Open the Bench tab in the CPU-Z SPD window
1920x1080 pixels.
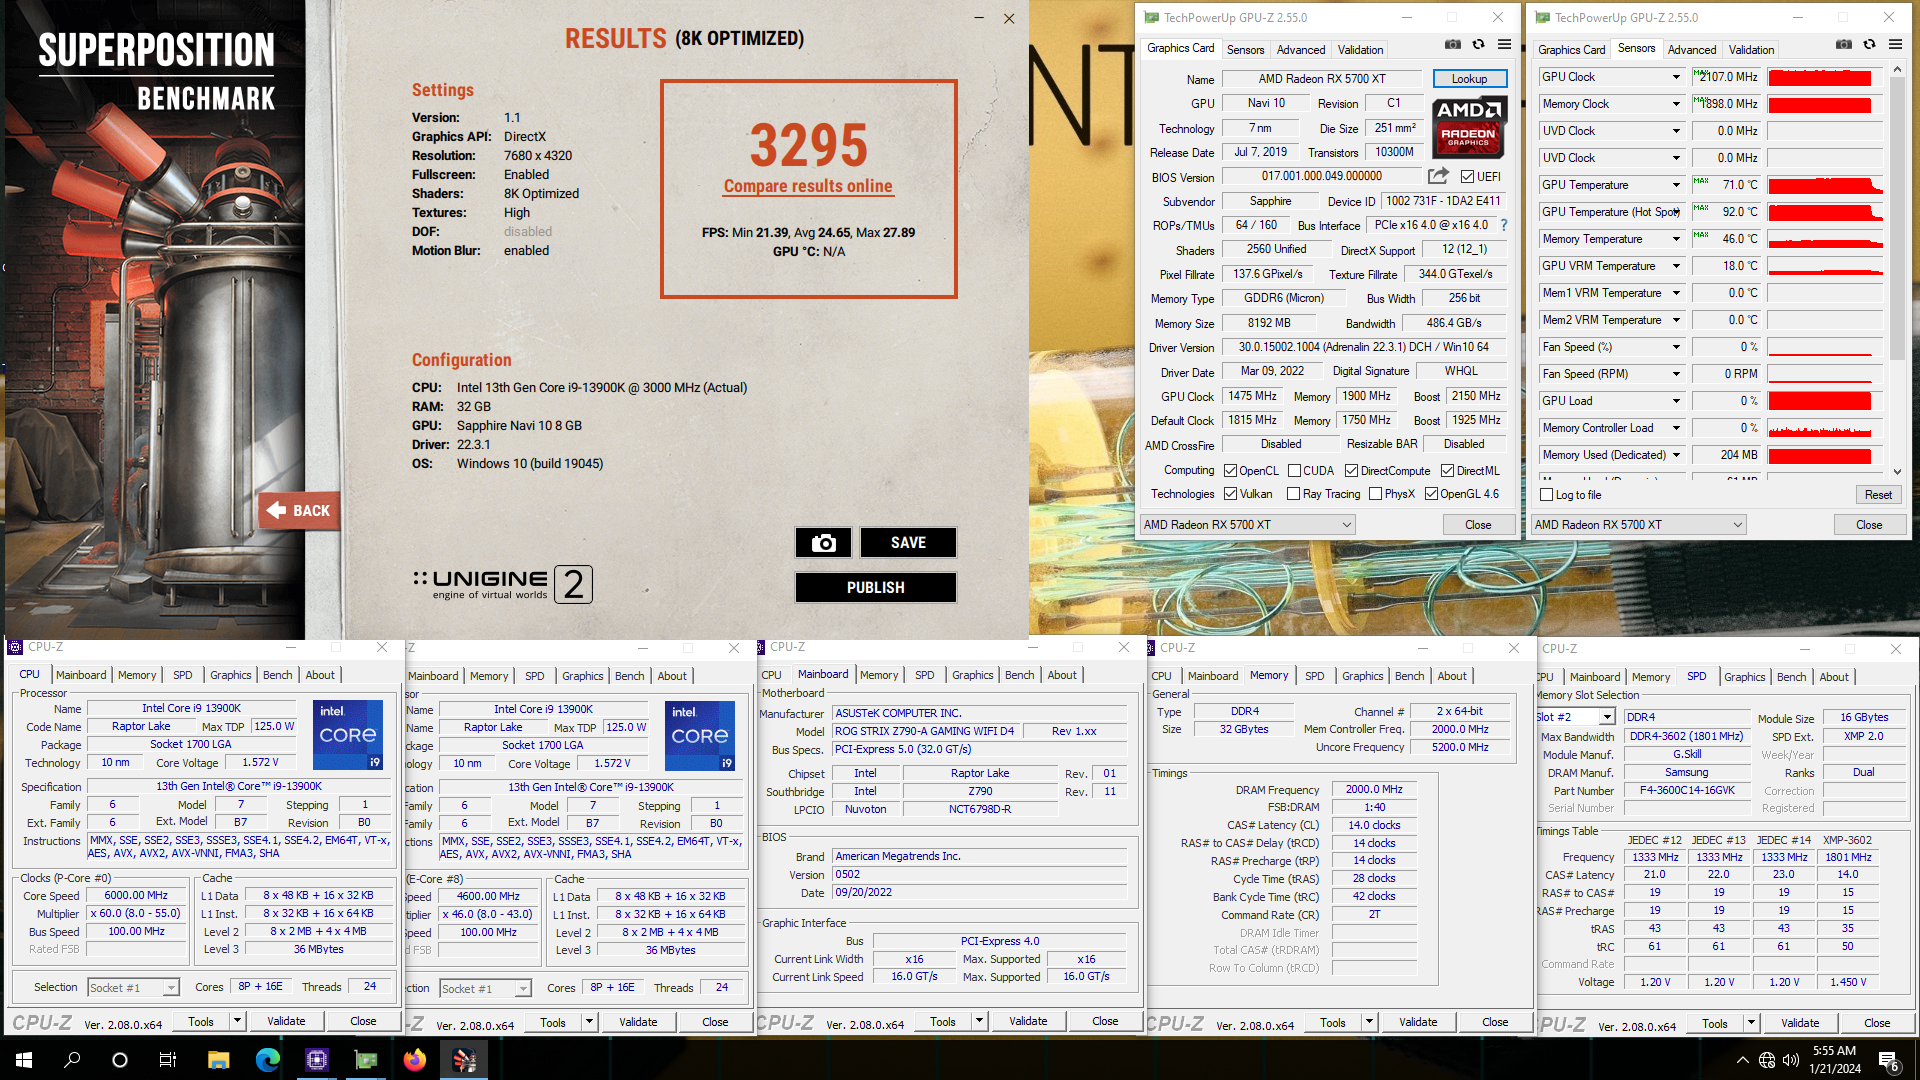(1791, 677)
